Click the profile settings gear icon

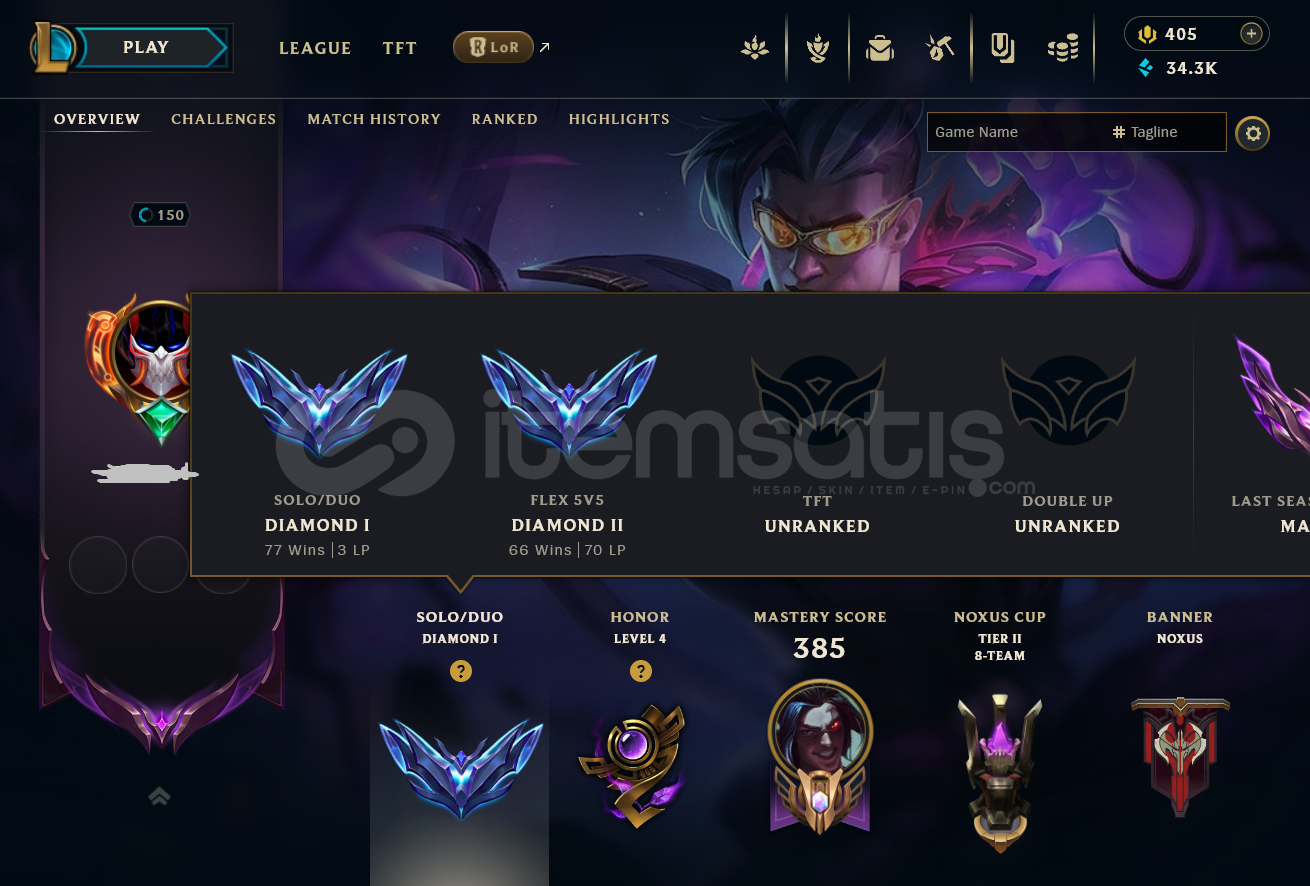pos(1252,133)
